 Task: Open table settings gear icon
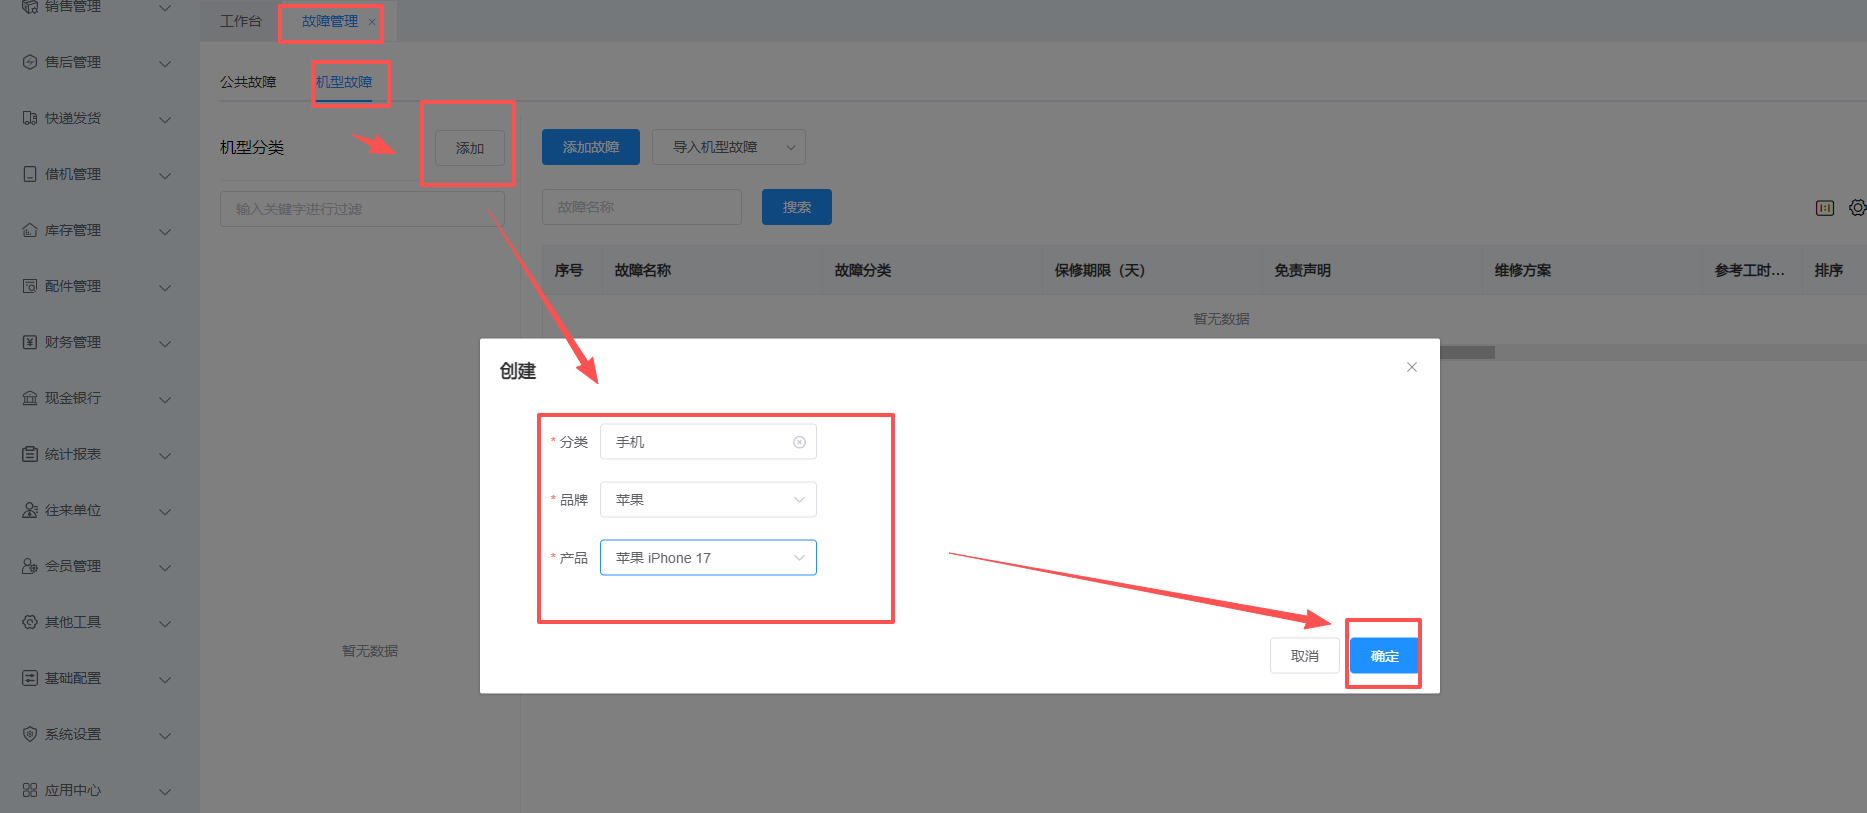[1856, 208]
